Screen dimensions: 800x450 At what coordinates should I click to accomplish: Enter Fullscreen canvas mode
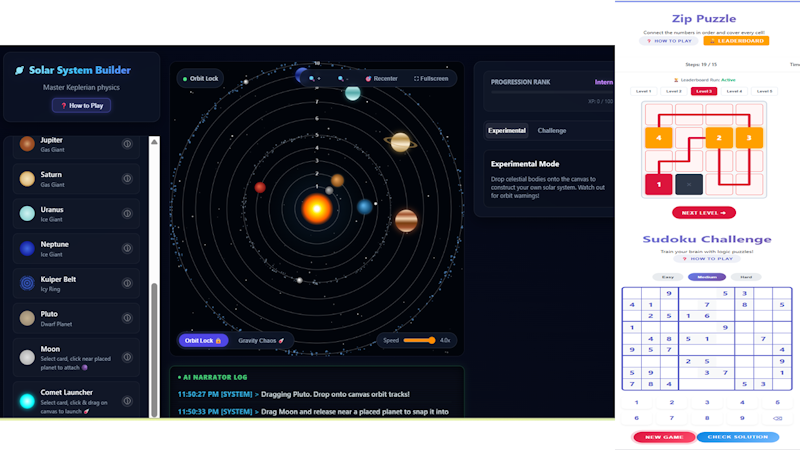pyautogui.click(x=431, y=79)
